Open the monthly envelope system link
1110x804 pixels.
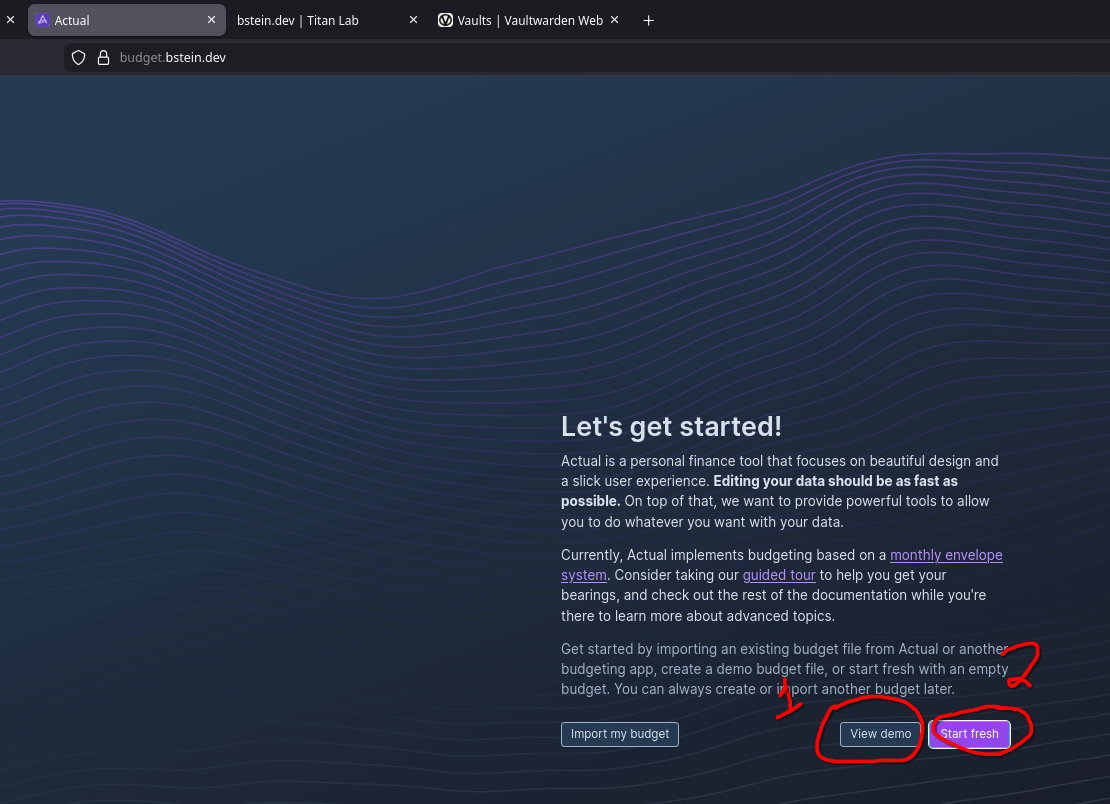(x=945, y=555)
